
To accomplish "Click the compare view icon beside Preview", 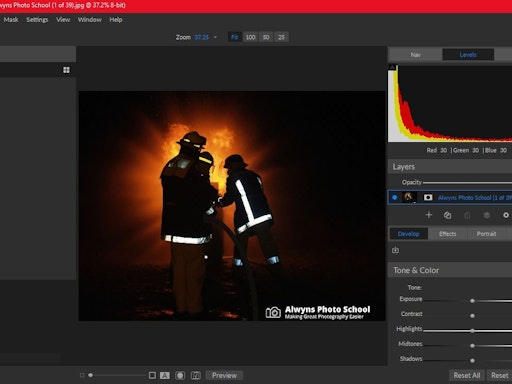I will pyautogui.click(x=196, y=375).
